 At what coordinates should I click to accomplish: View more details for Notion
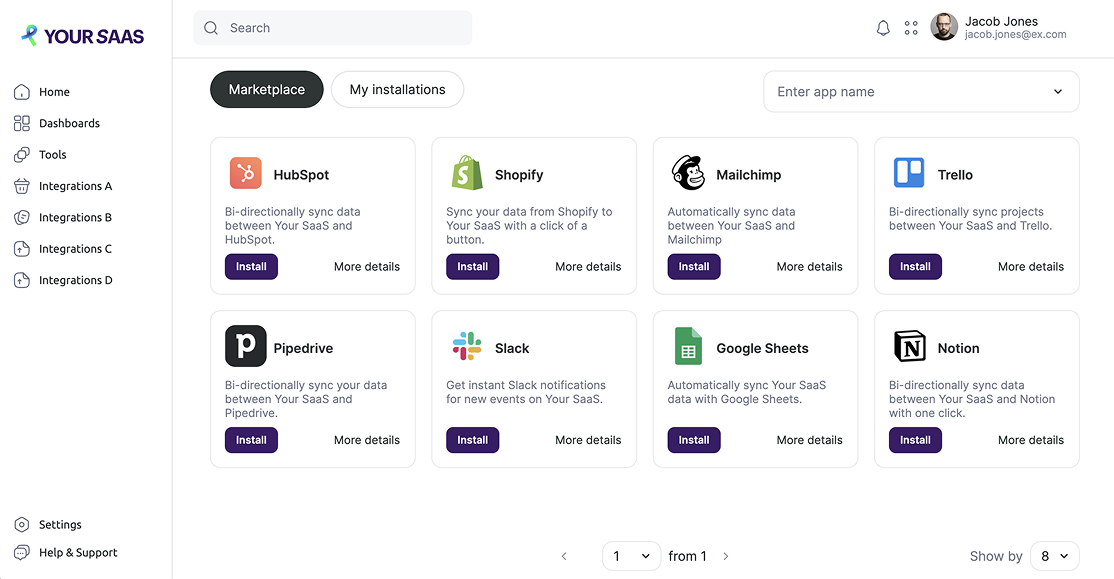pyautogui.click(x=1031, y=440)
